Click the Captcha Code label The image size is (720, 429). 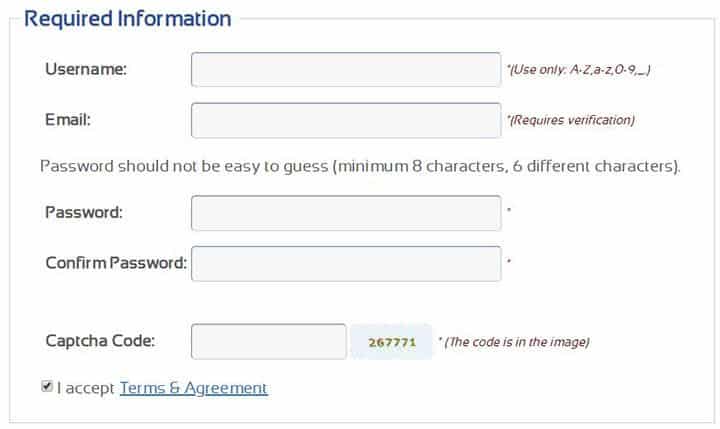tap(100, 341)
